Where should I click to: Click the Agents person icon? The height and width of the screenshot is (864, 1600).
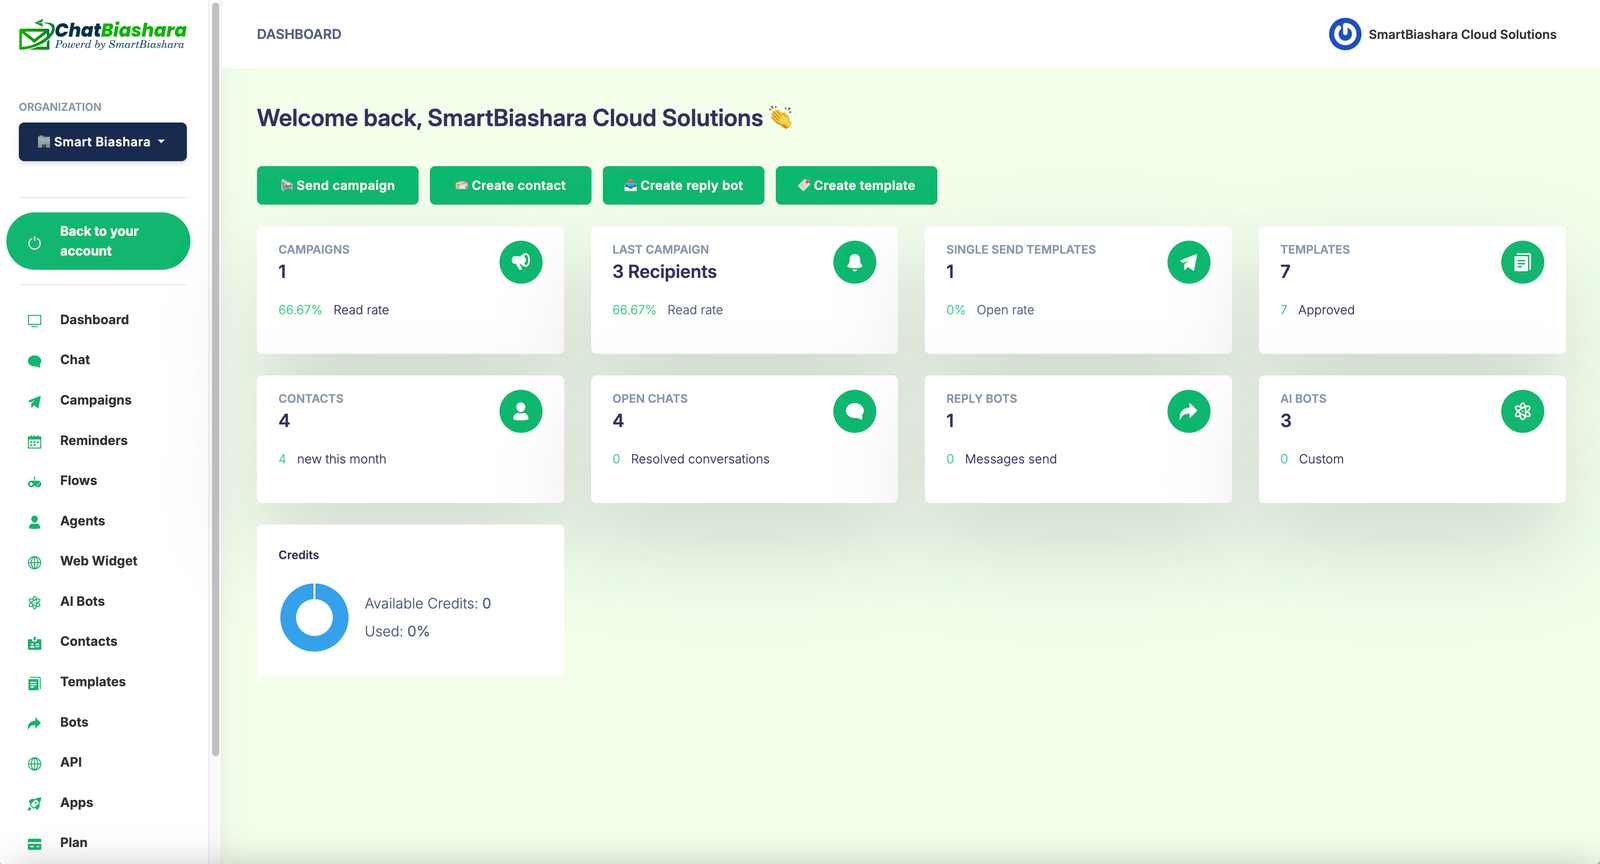tap(35, 522)
